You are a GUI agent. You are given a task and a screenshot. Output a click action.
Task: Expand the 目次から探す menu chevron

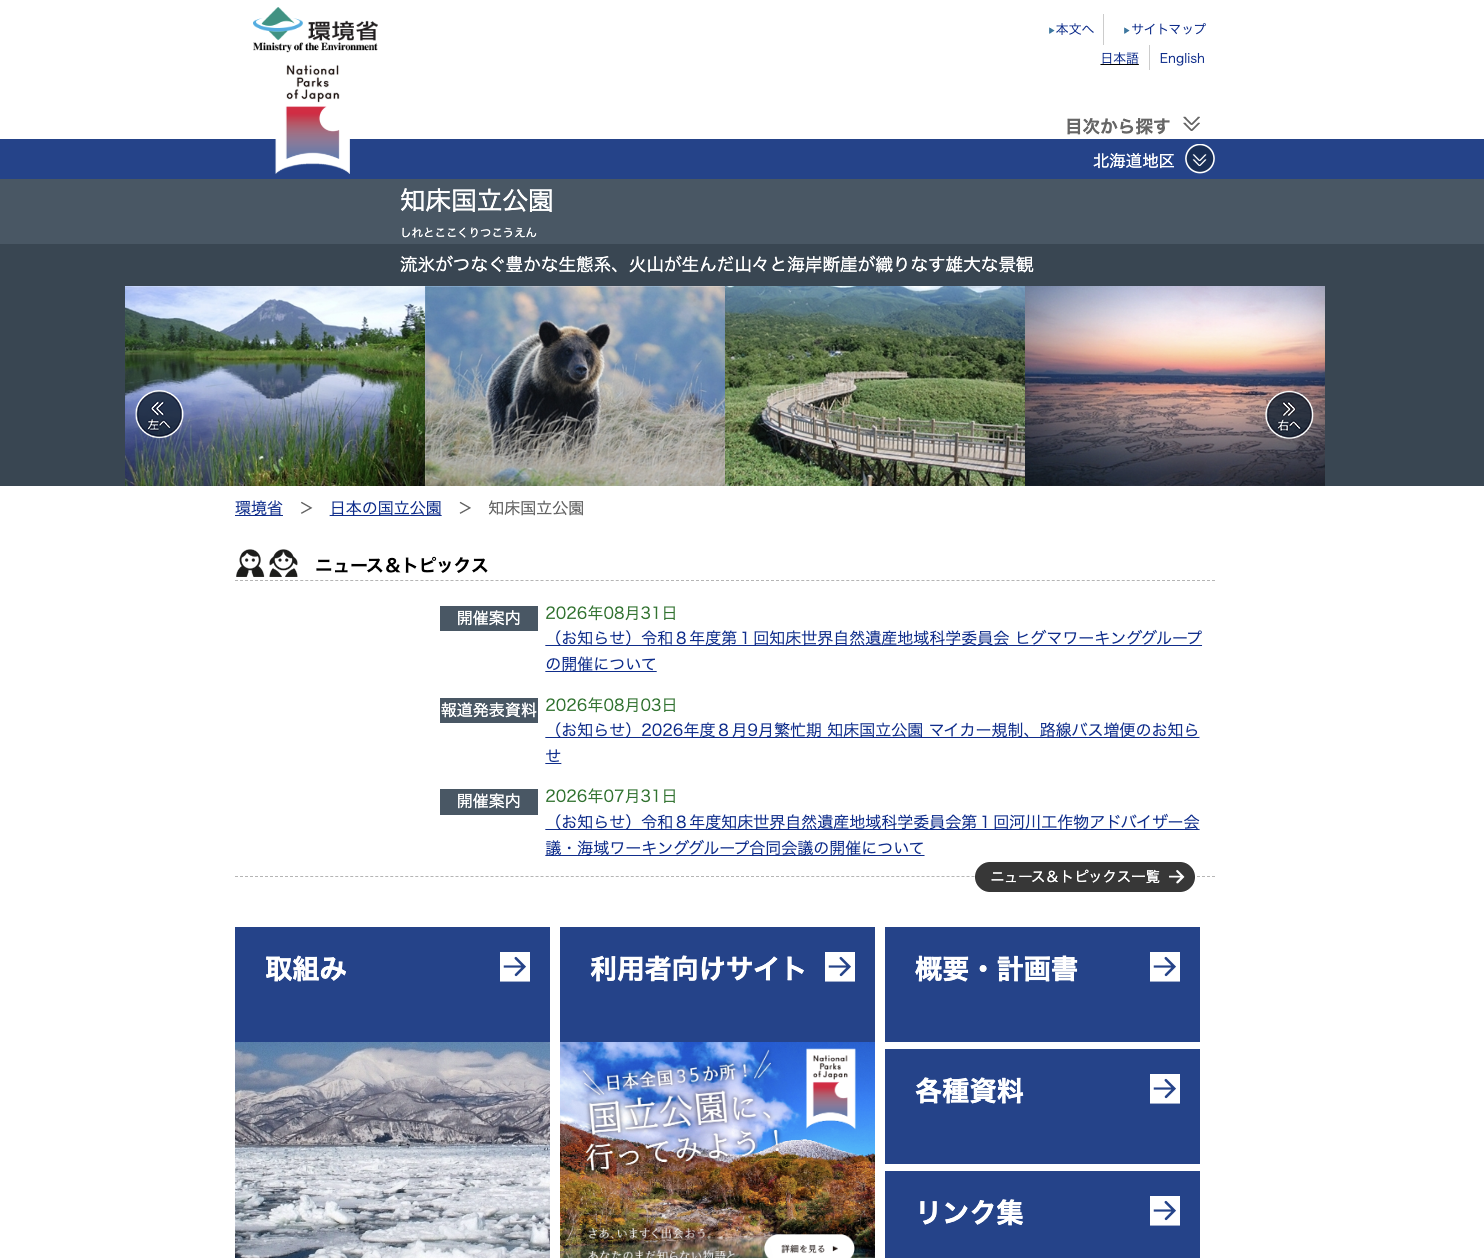(x=1191, y=124)
